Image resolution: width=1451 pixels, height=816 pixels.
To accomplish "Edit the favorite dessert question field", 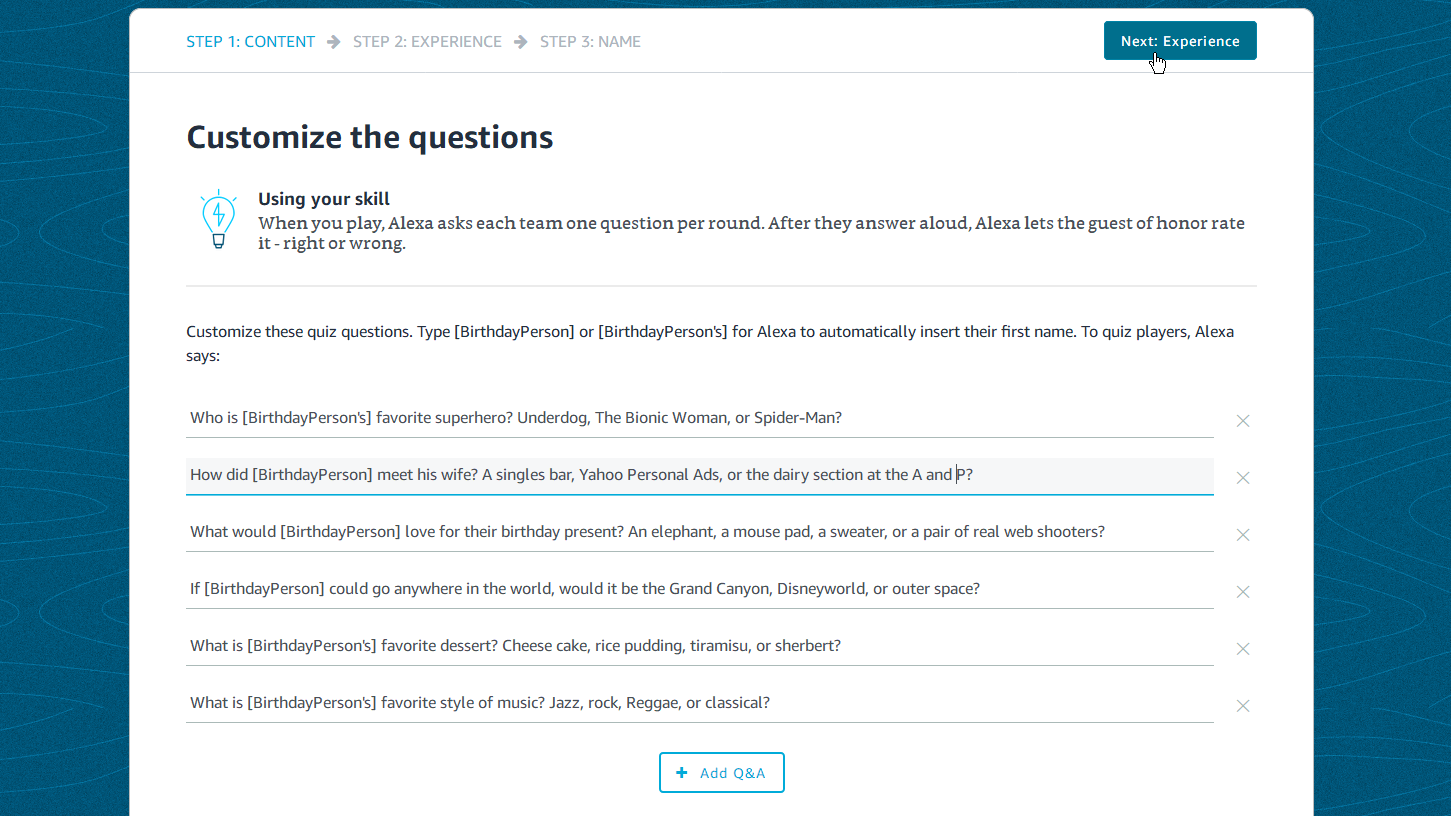I will (700, 646).
